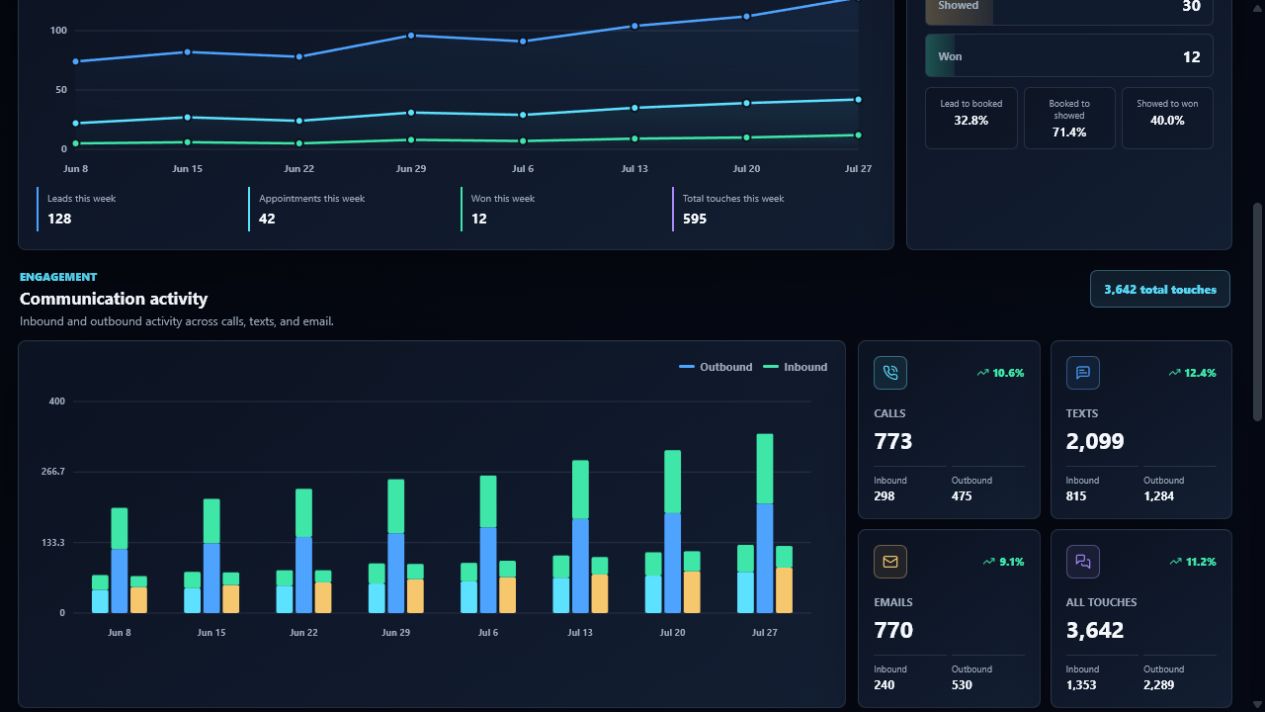
Task: Click the chat bubbles icon on All Touches card
Action: pos(1083,562)
